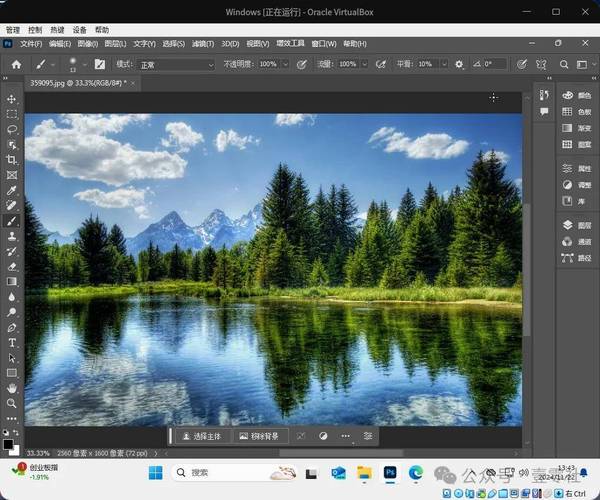Select the Zoom tool in the toolbar
The width and height of the screenshot is (600, 500).
13,403
